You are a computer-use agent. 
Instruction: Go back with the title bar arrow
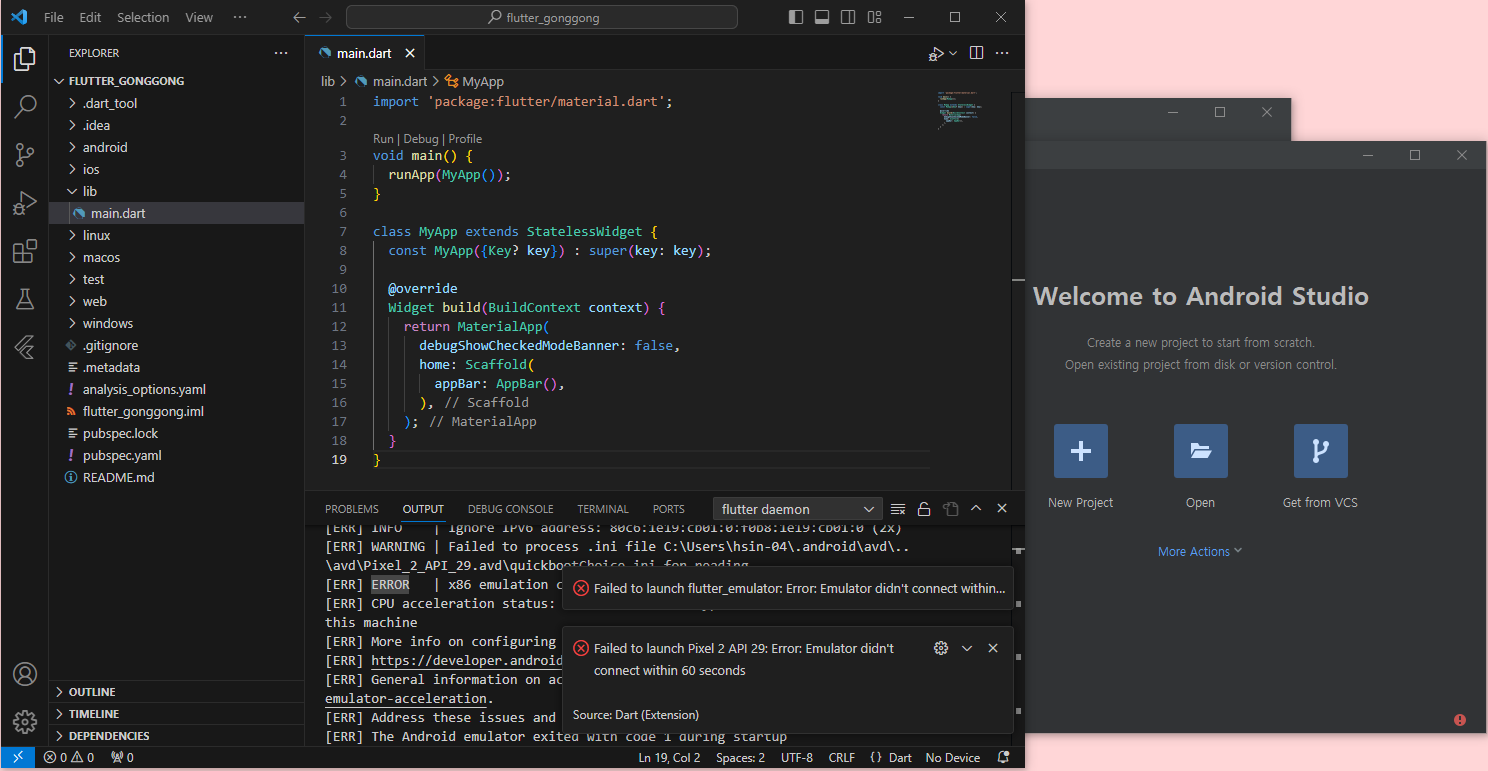tap(300, 17)
